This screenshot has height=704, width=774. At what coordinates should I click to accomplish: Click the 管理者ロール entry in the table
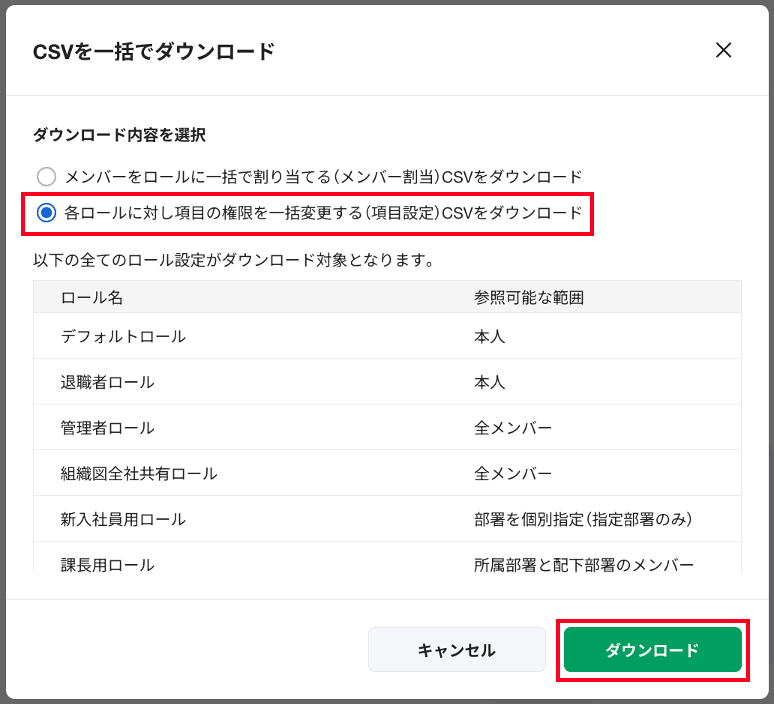(107, 428)
